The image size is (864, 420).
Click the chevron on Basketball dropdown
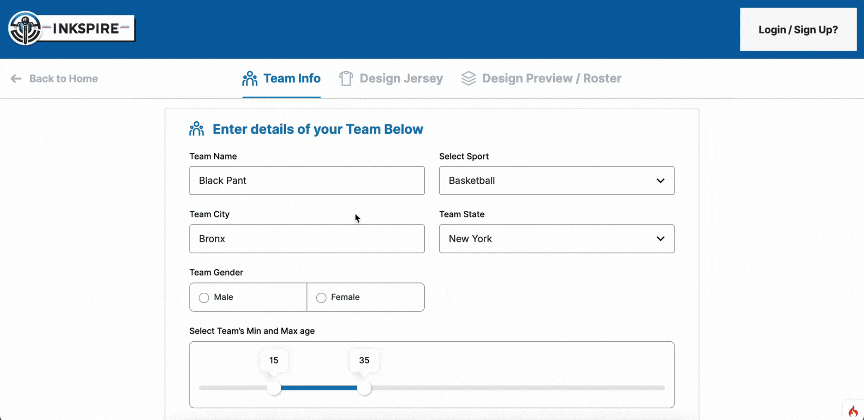point(660,181)
